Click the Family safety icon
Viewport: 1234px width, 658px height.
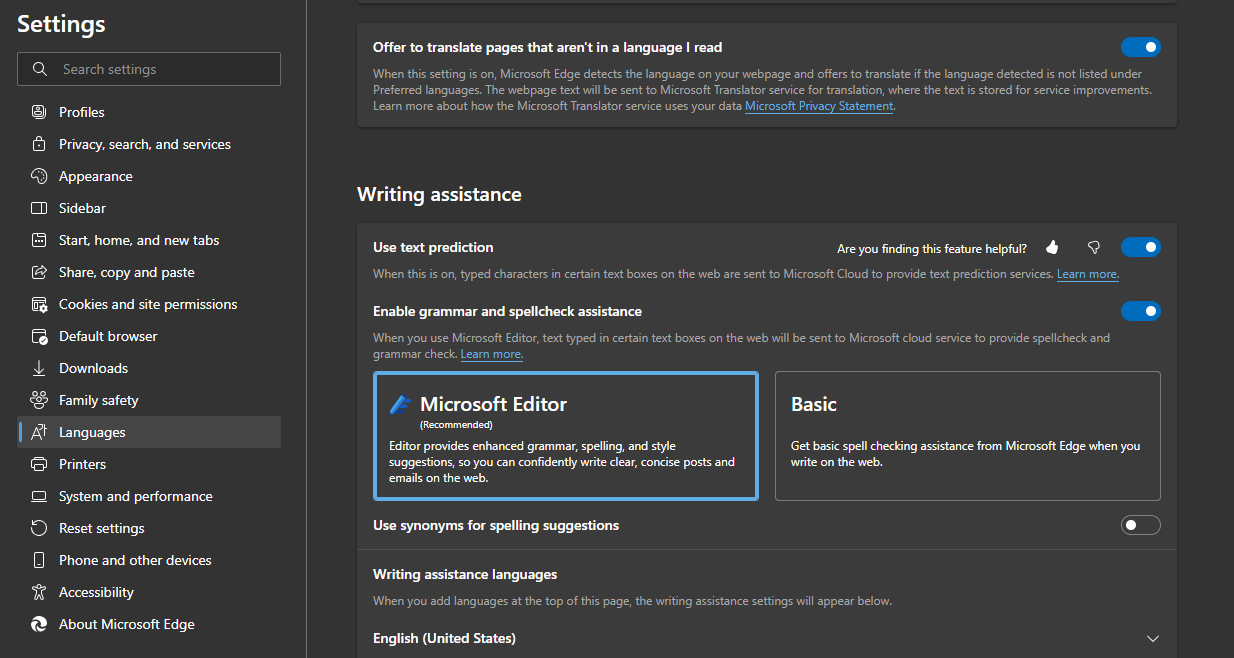pyautogui.click(x=39, y=400)
